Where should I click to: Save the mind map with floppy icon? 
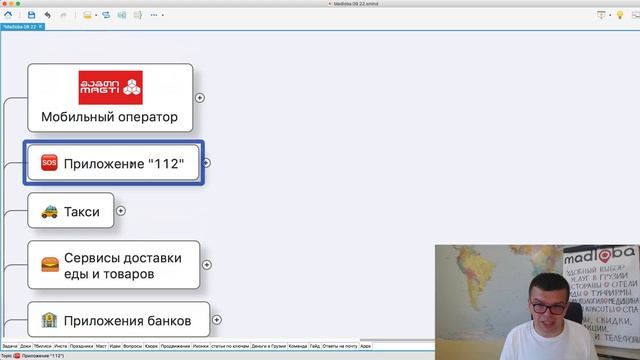(x=31, y=15)
